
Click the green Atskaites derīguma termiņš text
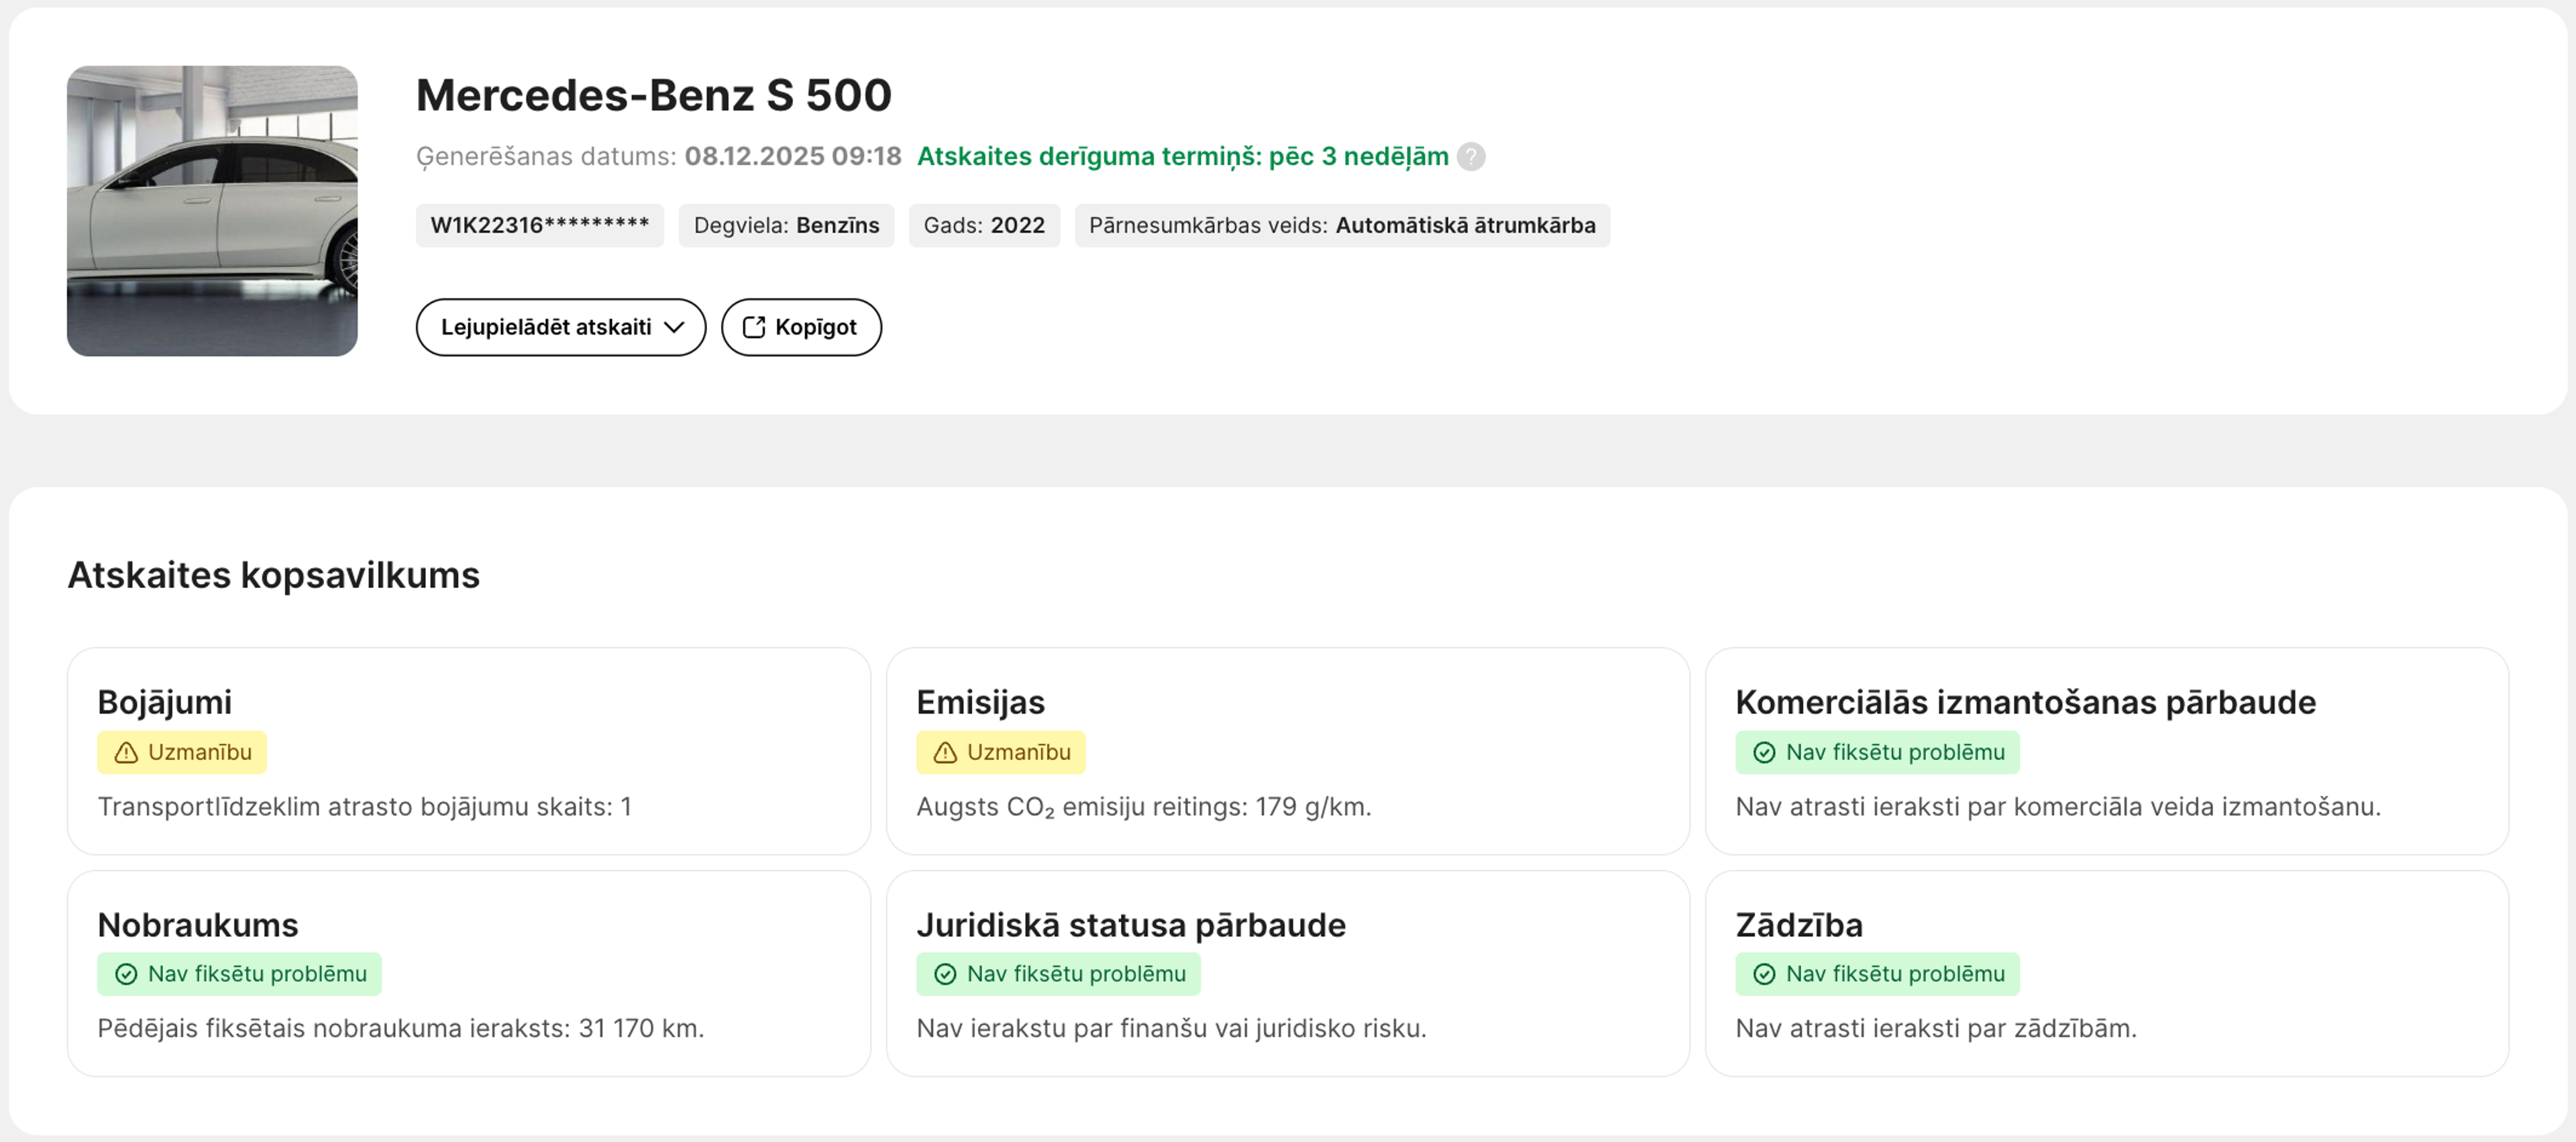[x=1183, y=157]
